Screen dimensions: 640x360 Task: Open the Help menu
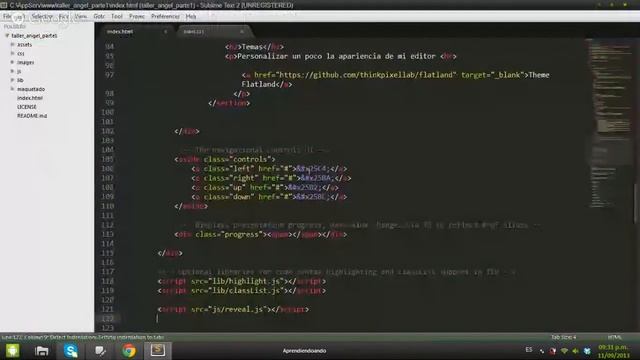[x=191, y=17]
